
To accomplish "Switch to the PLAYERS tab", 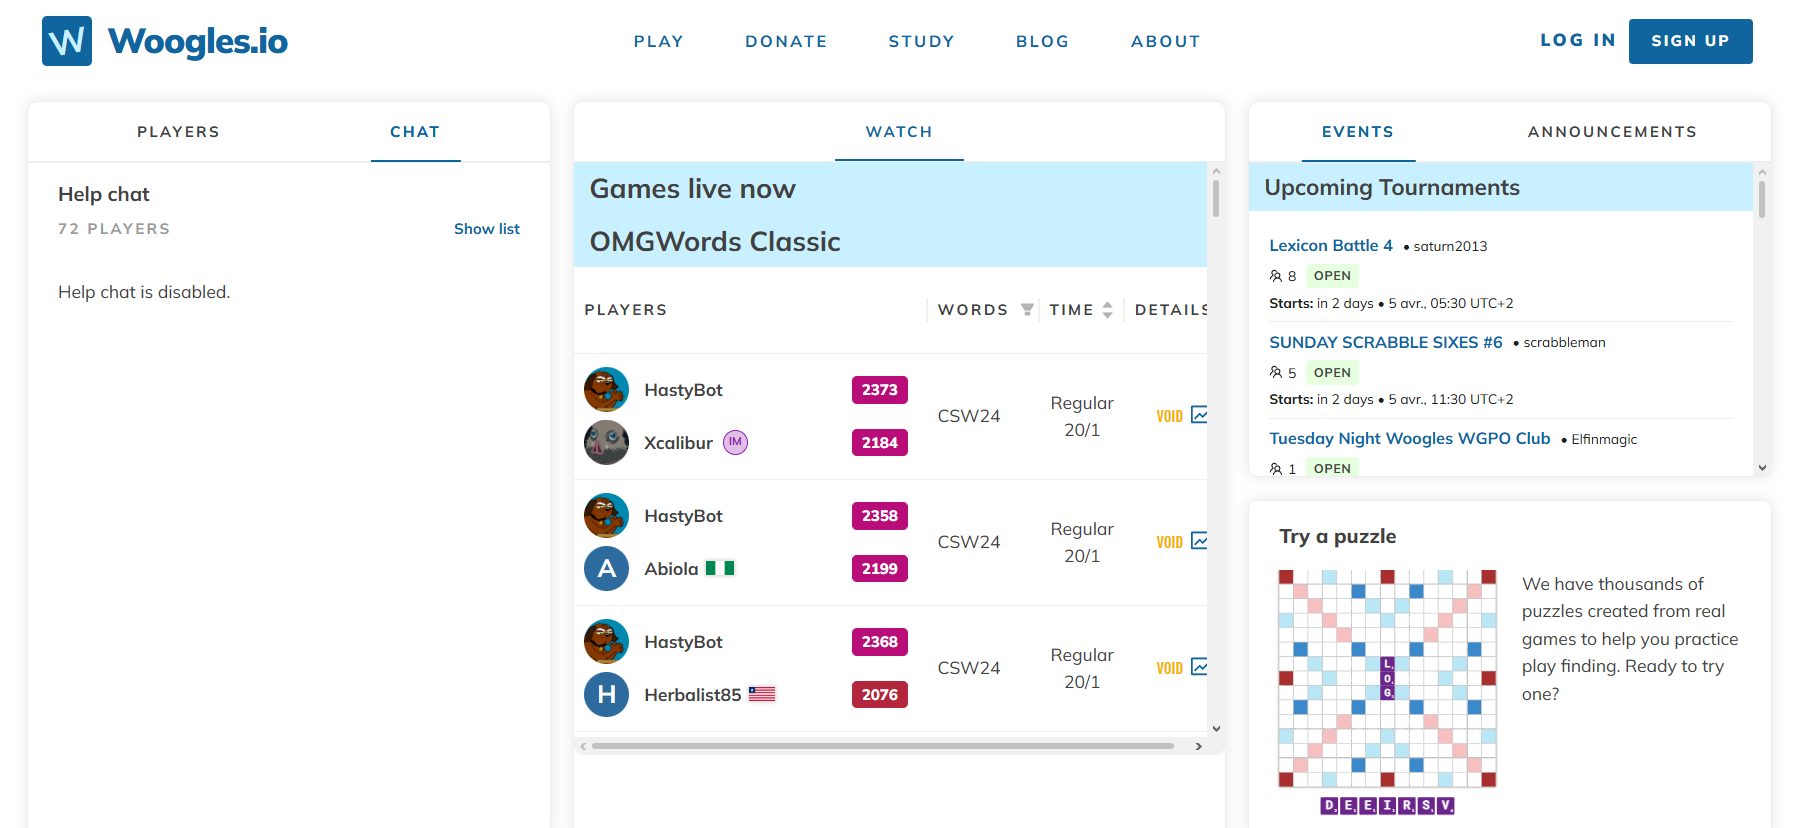I will tap(178, 132).
